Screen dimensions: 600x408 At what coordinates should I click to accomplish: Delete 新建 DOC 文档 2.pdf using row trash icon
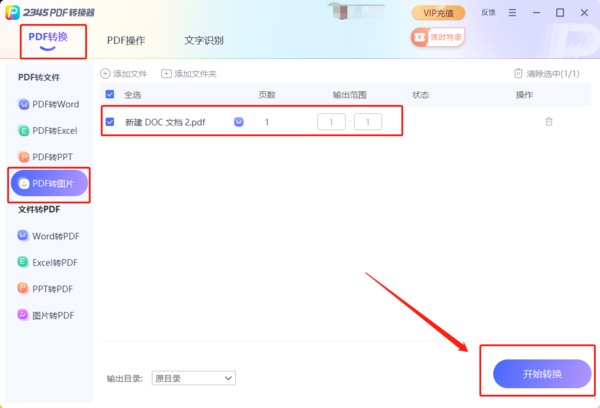coord(549,122)
